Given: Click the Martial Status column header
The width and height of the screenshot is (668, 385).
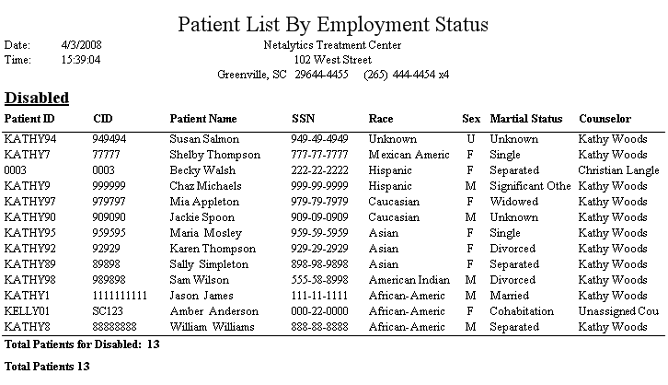Looking at the screenshot, I should coord(526,118).
